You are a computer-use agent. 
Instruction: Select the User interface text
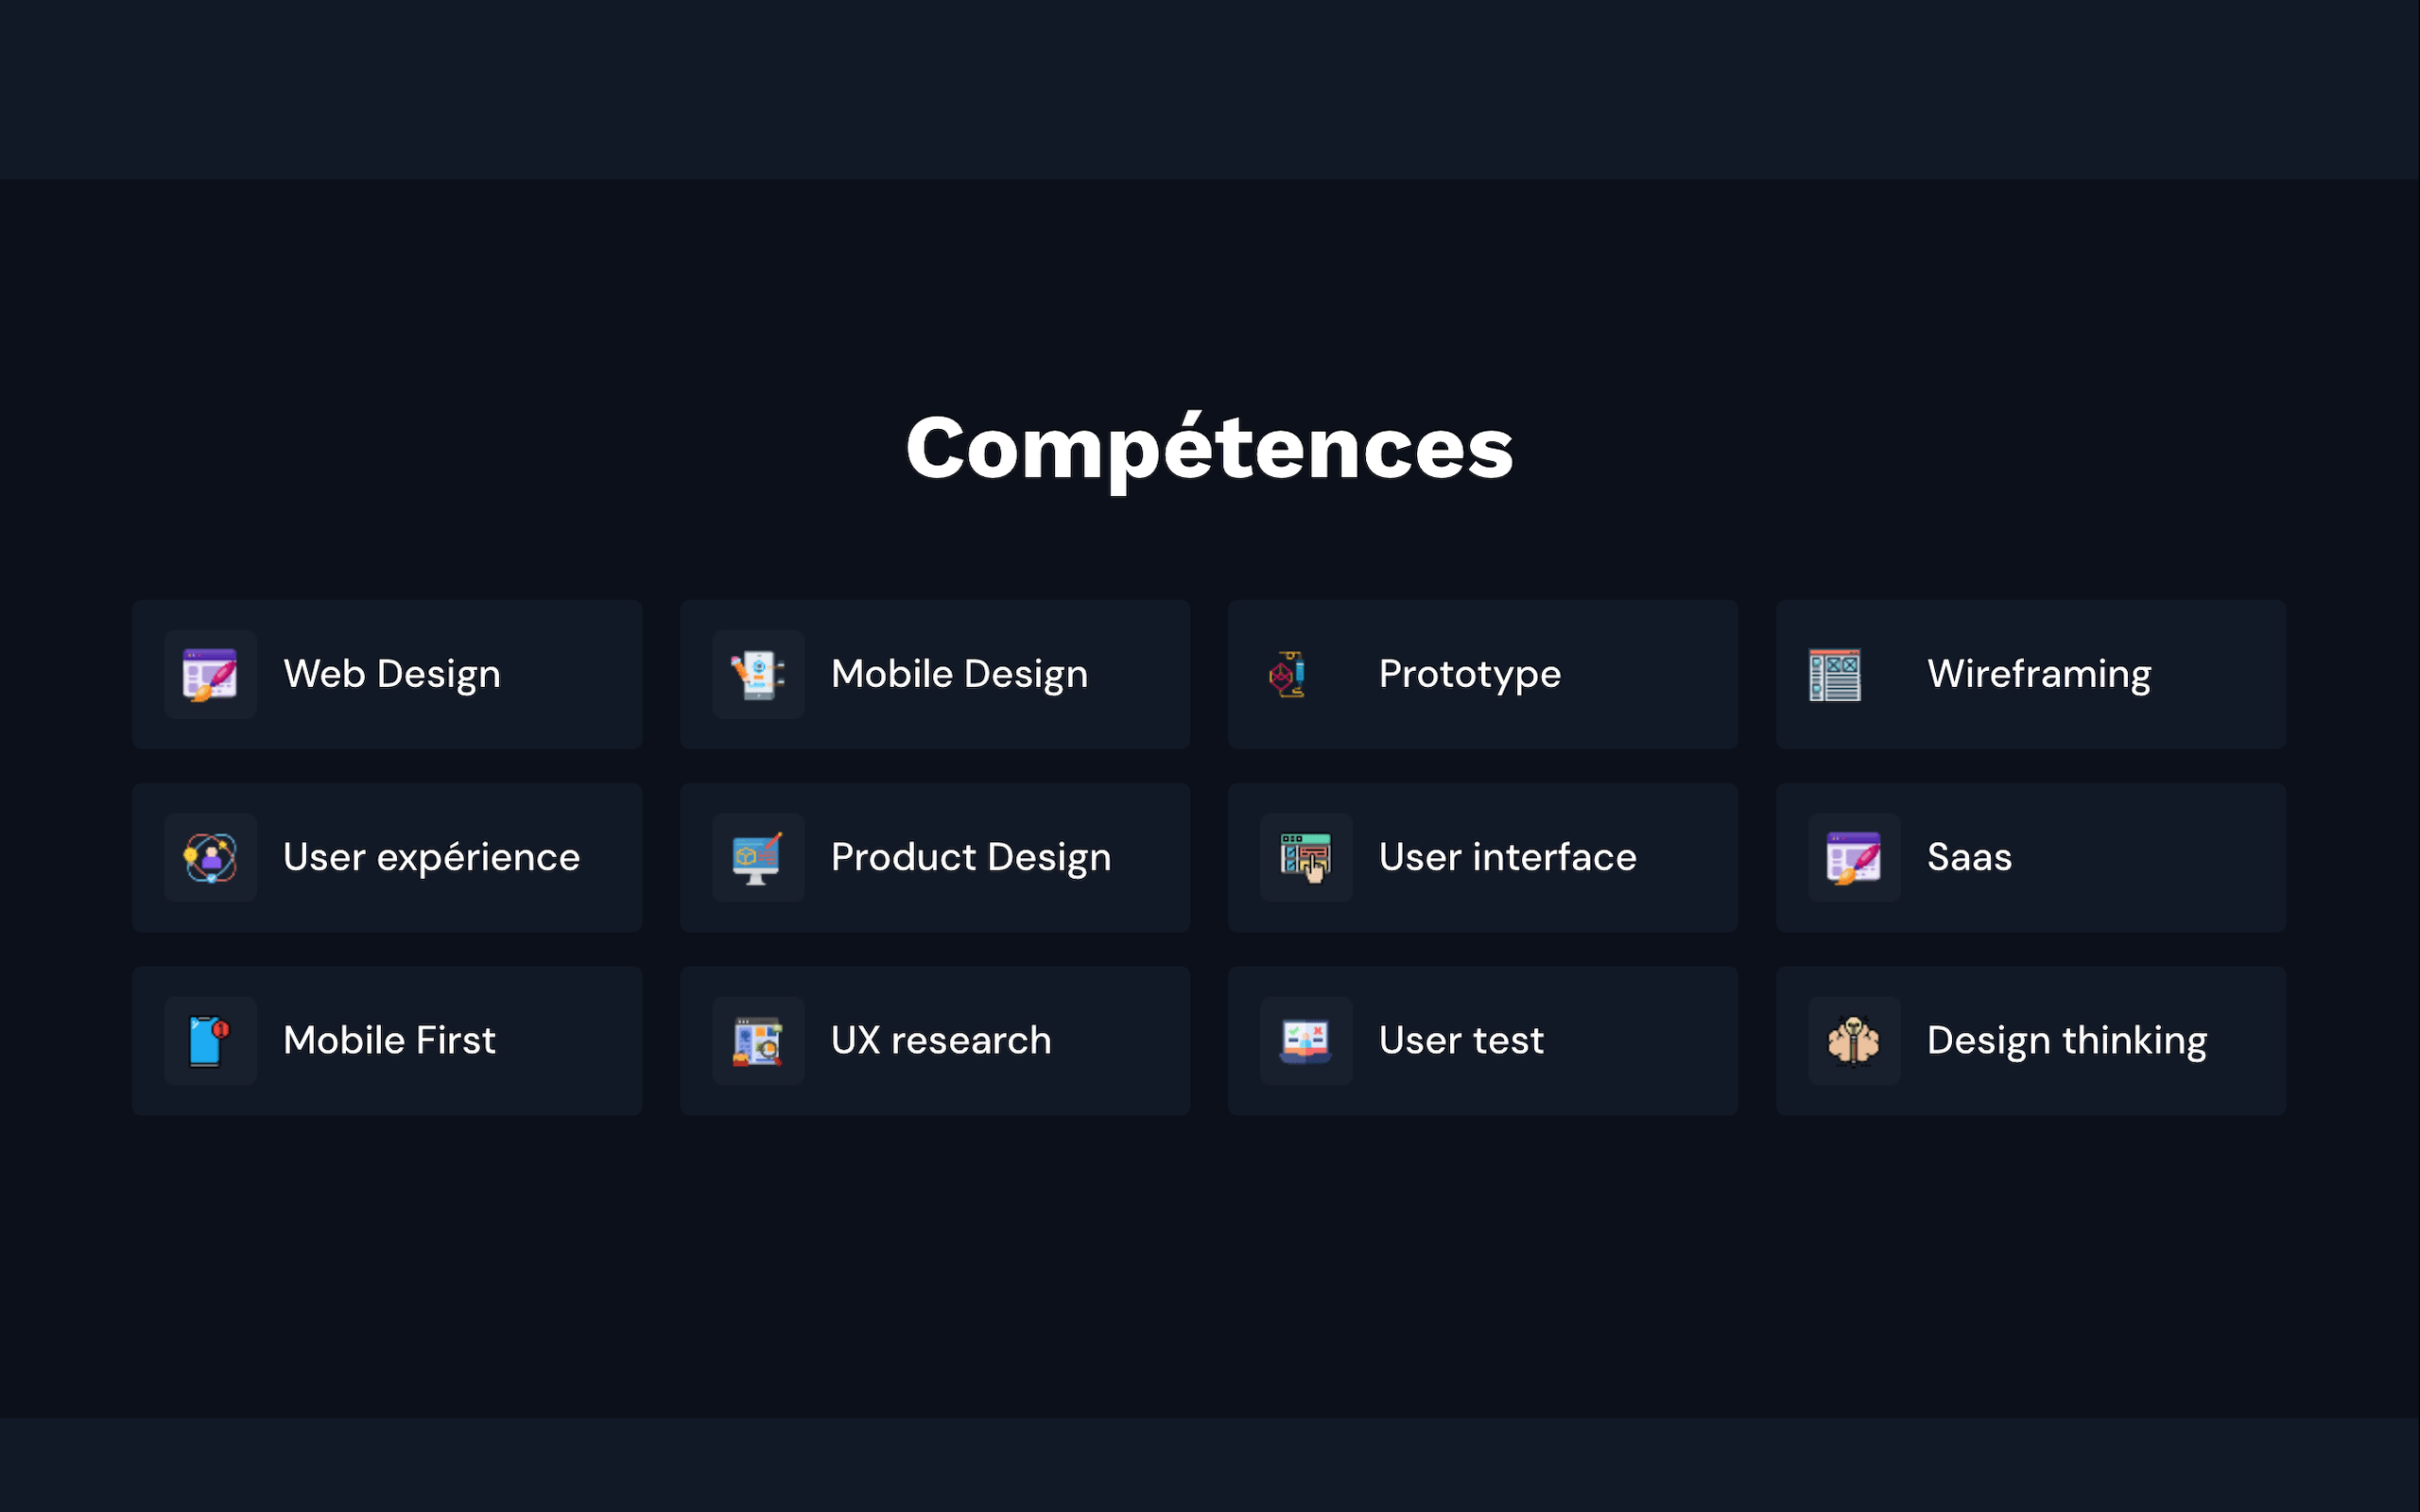(x=1507, y=858)
